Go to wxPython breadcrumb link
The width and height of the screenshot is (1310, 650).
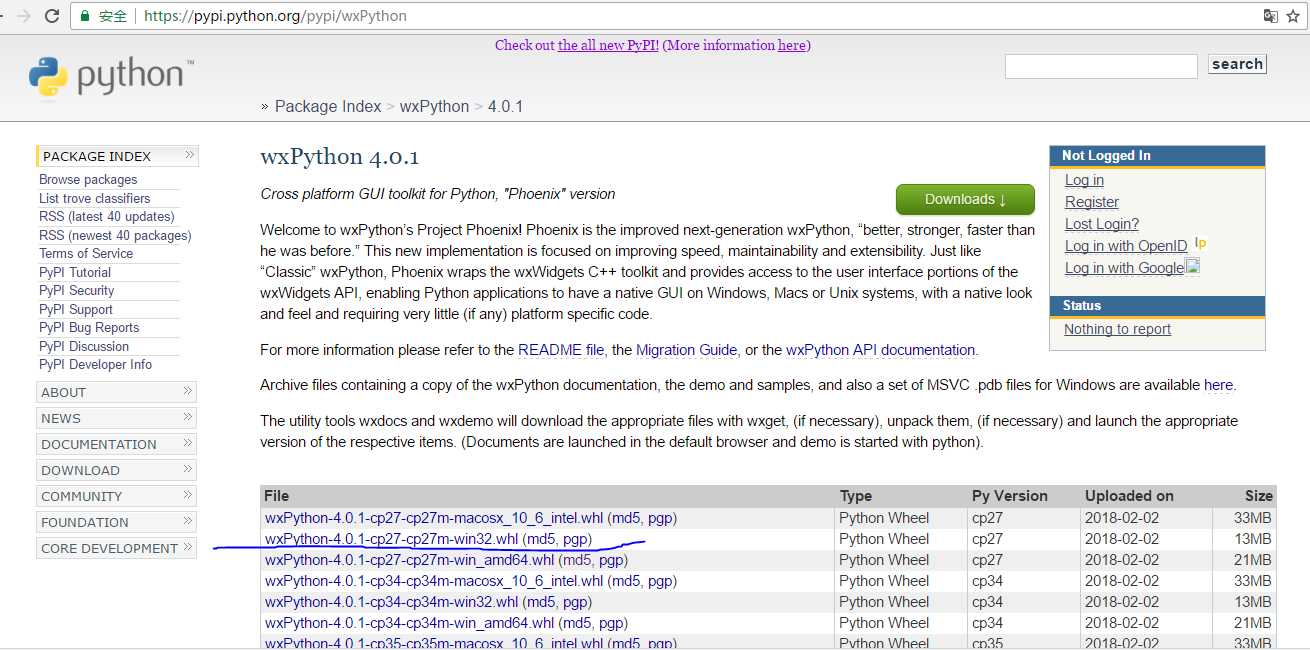434,106
